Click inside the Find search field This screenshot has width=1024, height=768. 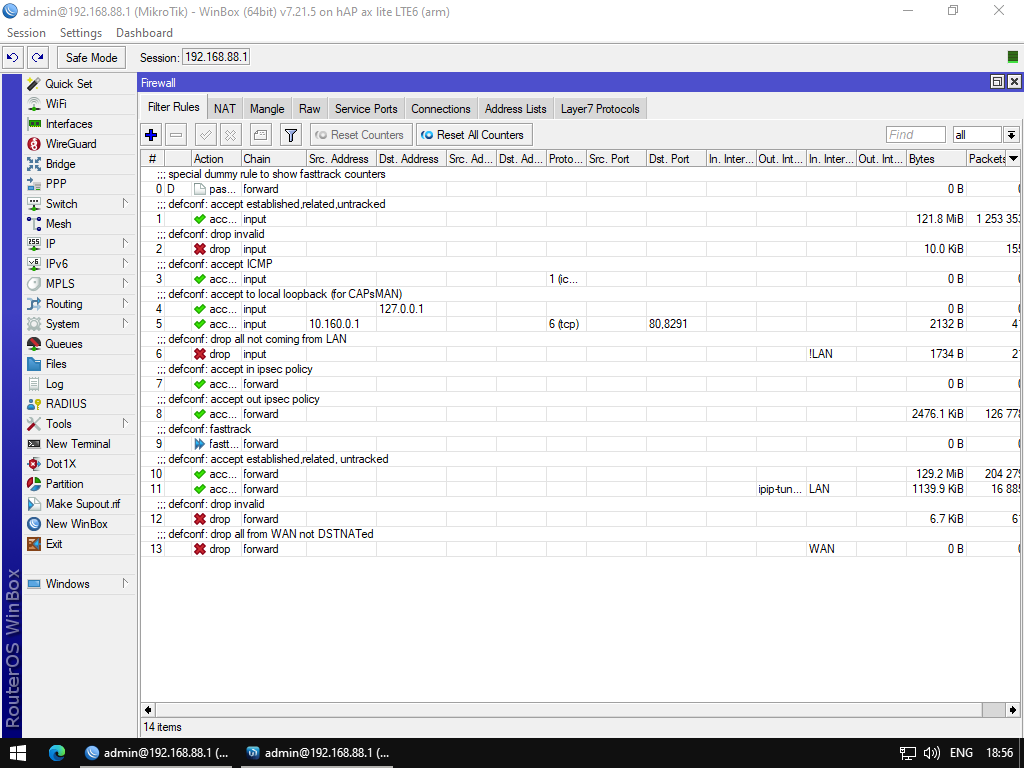pyautogui.click(x=916, y=135)
